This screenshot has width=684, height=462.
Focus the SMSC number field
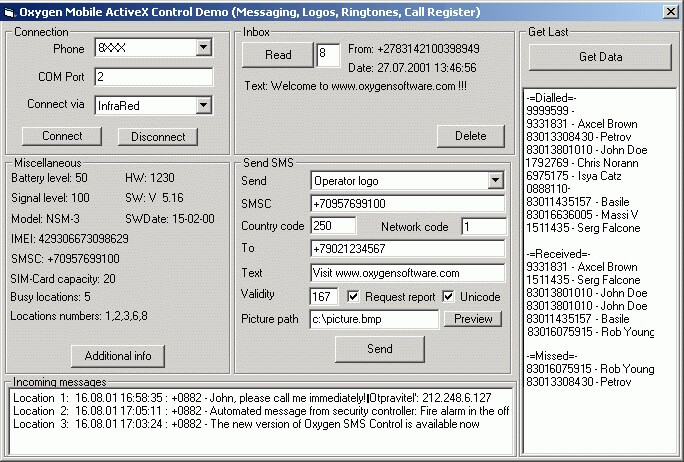(407, 204)
